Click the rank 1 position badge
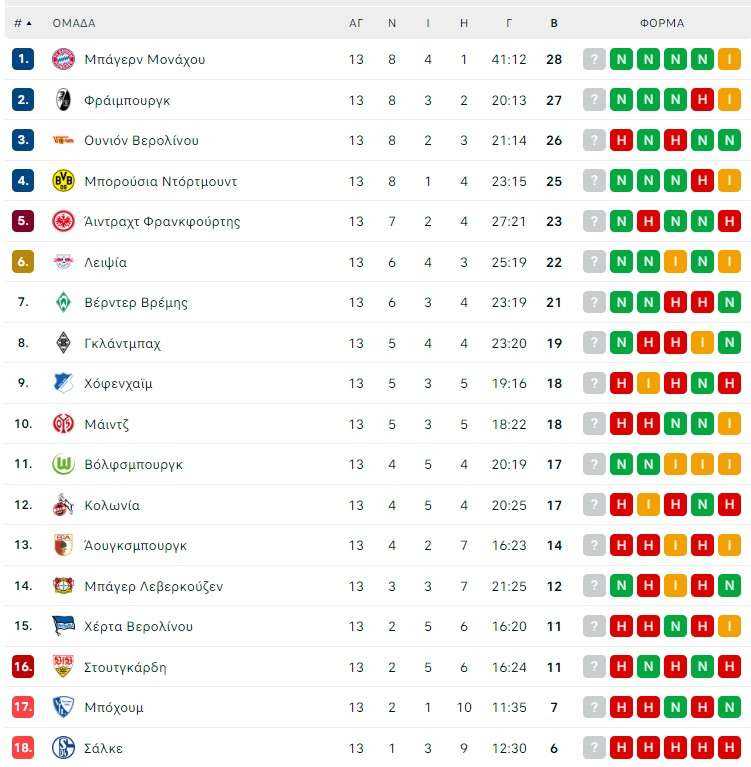 click(x=23, y=59)
